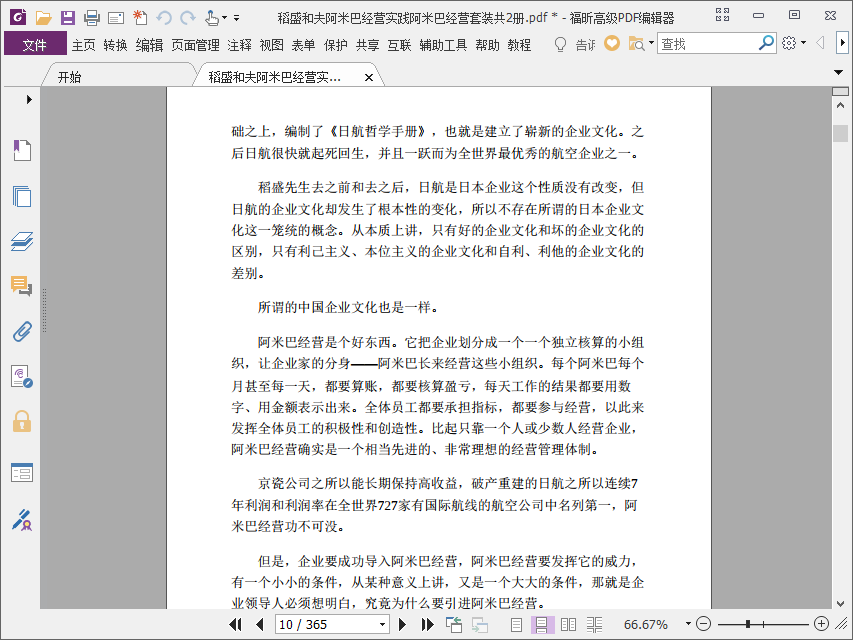Open the 66.67% zoom level dropdown

point(688,624)
